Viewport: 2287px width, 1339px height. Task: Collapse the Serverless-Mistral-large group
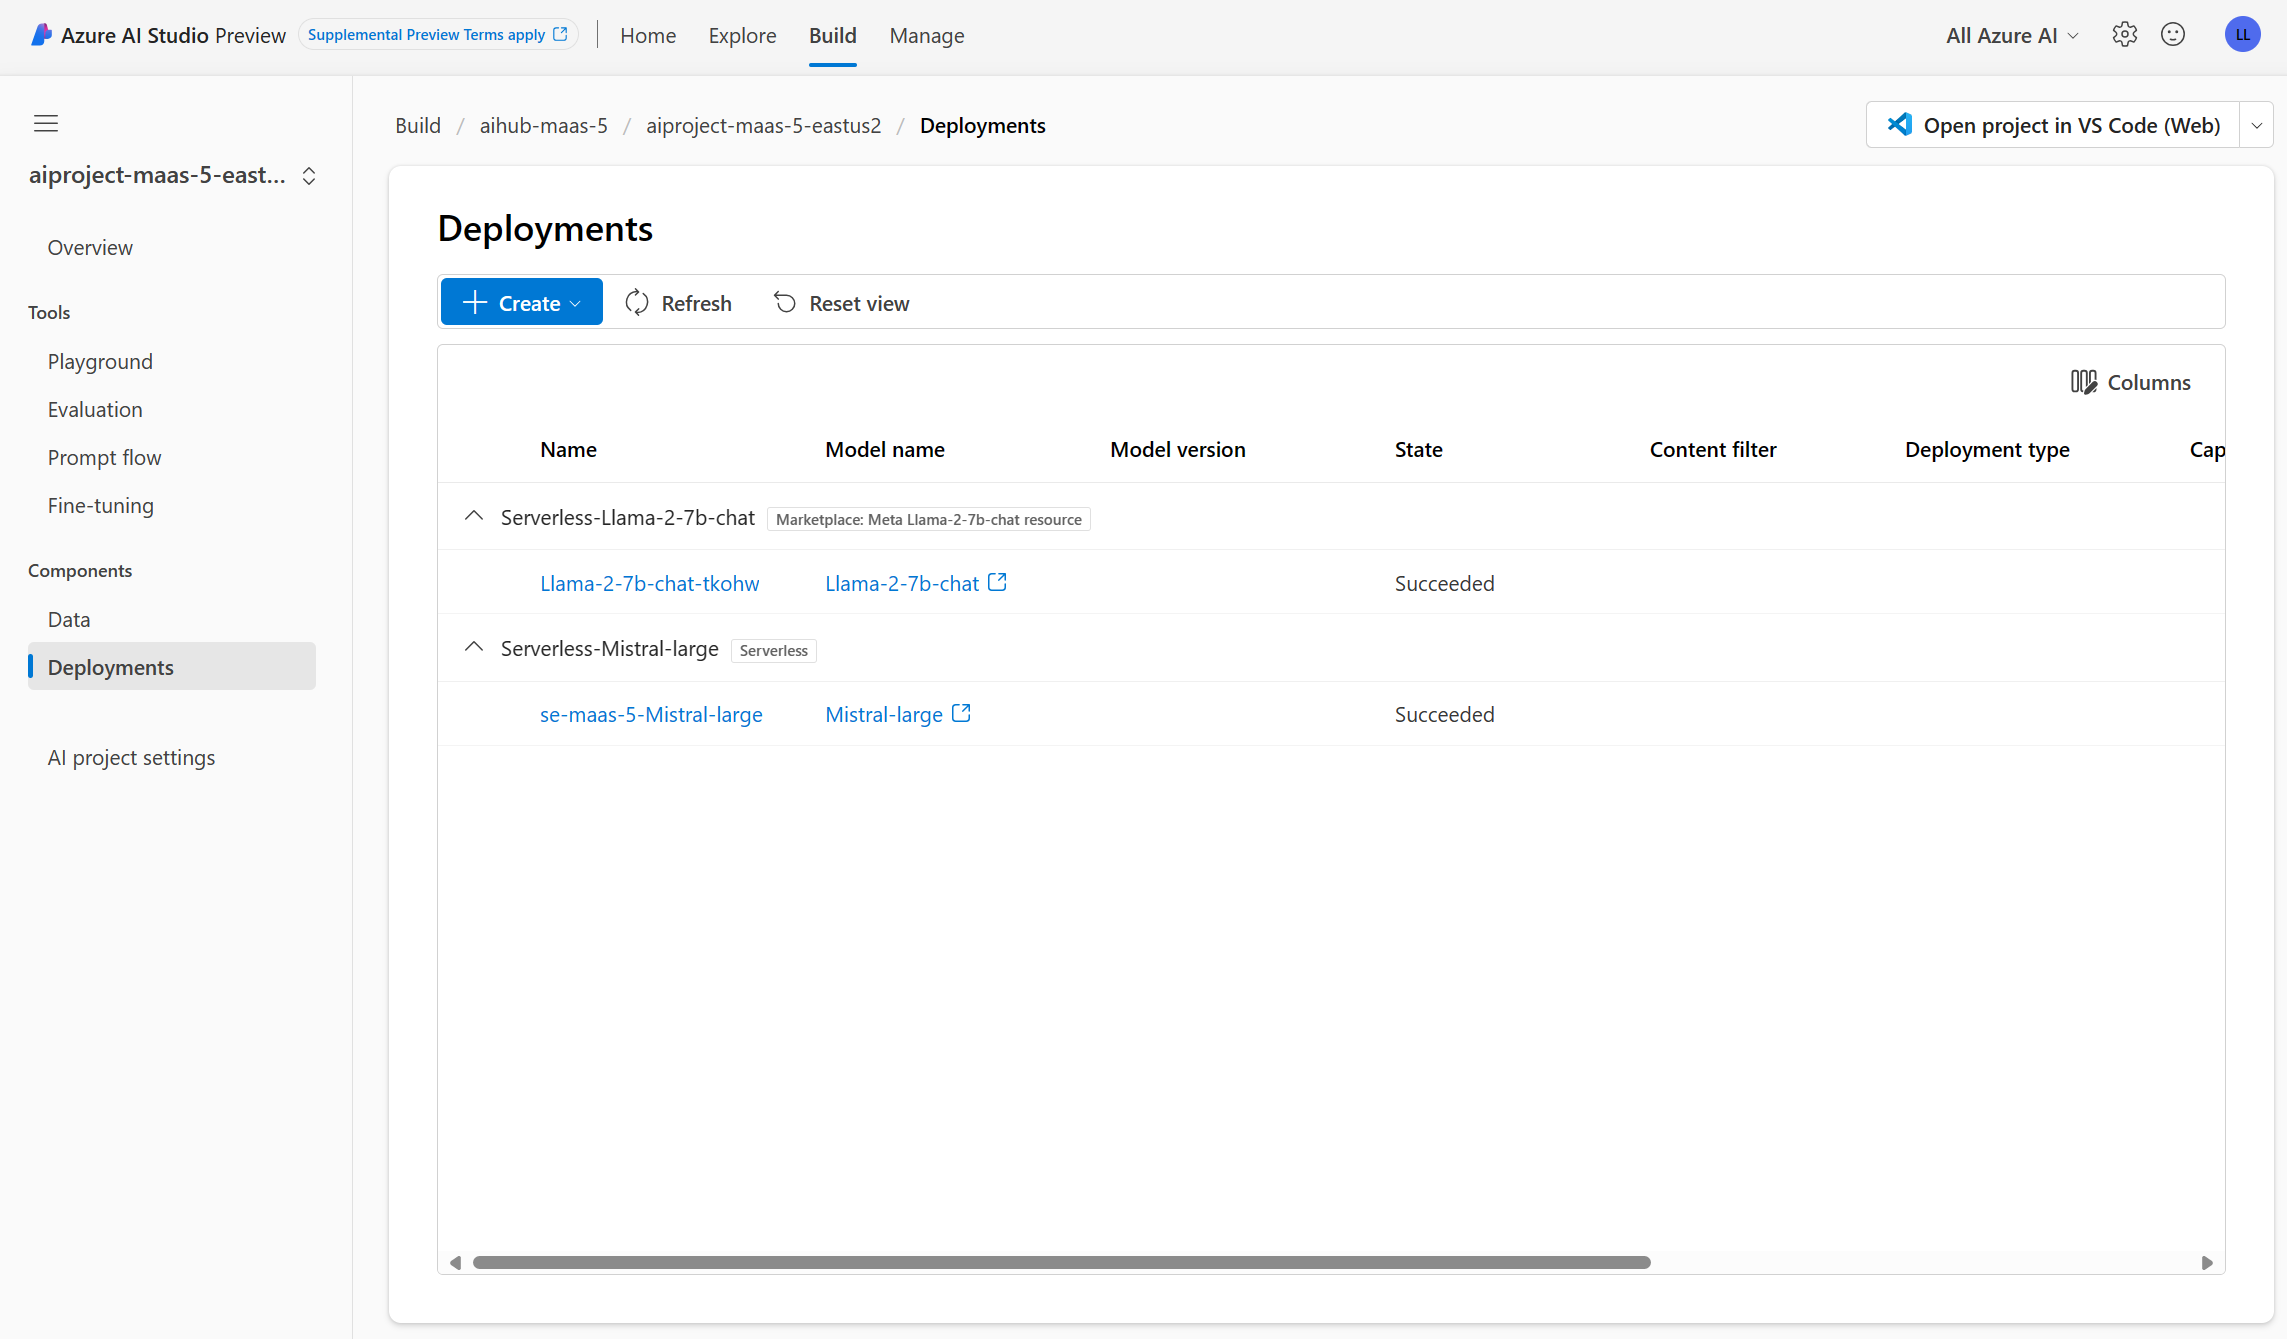[x=474, y=648]
